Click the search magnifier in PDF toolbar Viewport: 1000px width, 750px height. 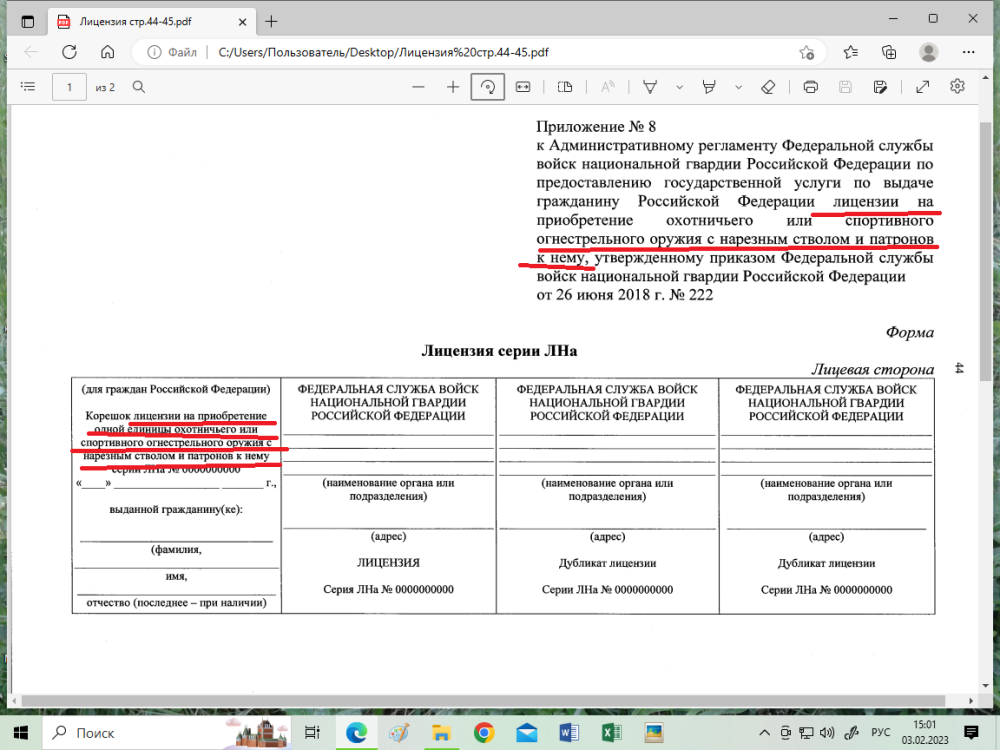[139, 87]
